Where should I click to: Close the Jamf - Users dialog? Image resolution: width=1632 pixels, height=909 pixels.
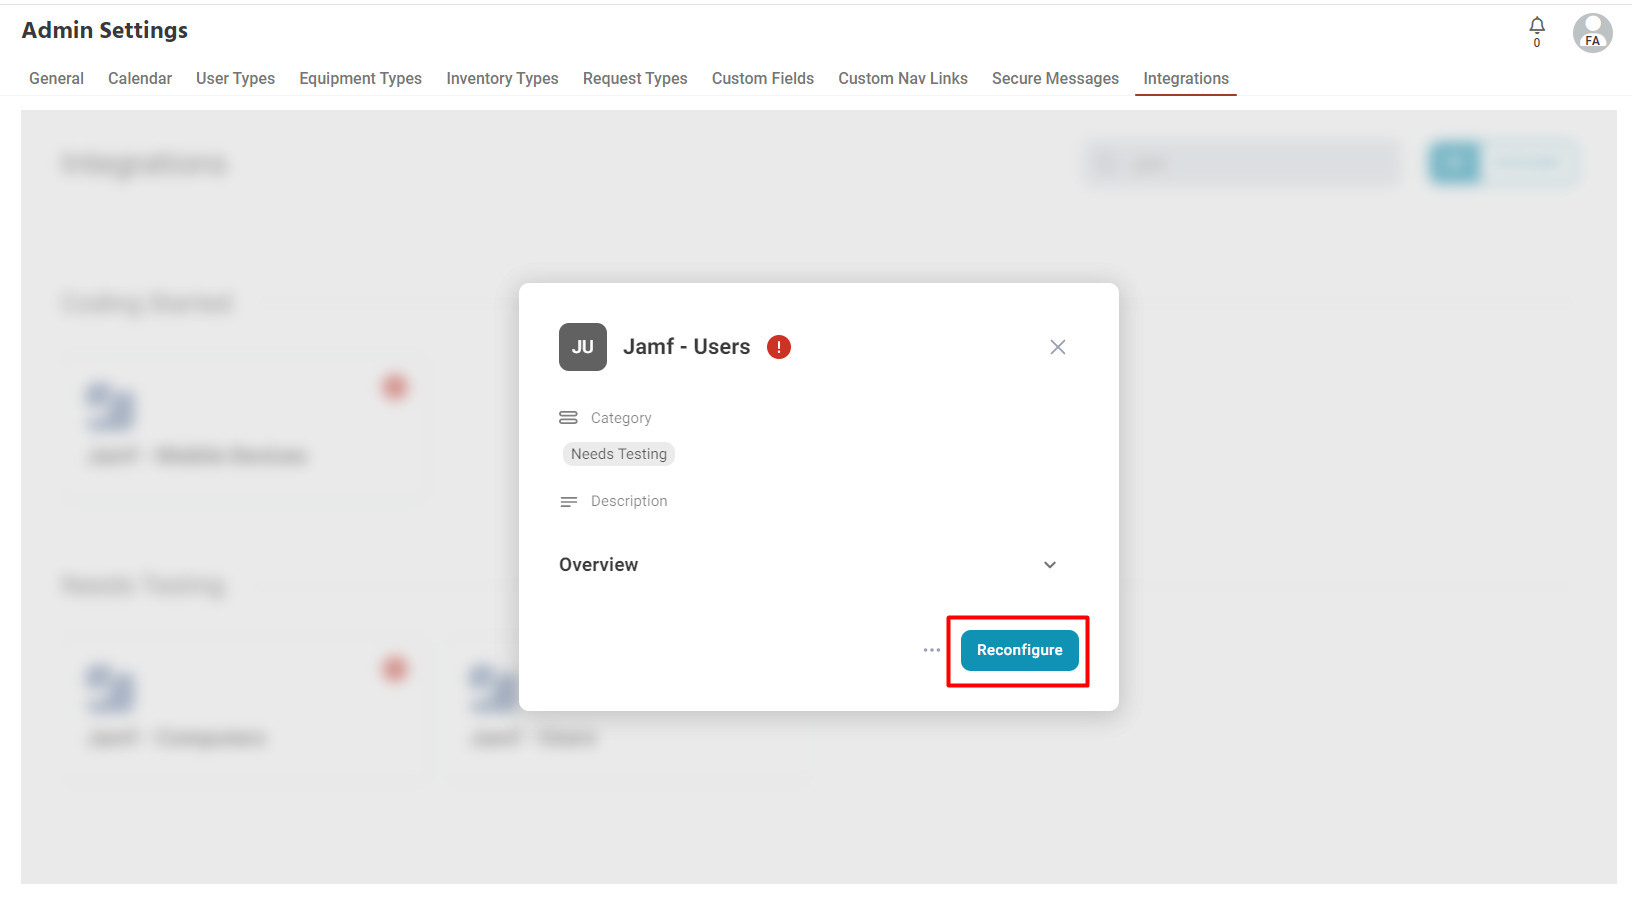pyautogui.click(x=1058, y=347)
